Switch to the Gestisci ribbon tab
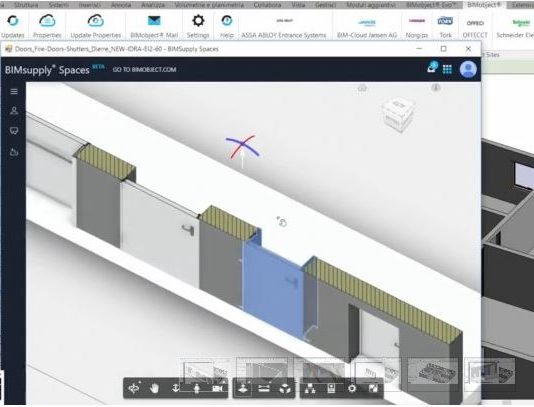Viewport: 534px width, 407px height. click(x=325, y=5)
